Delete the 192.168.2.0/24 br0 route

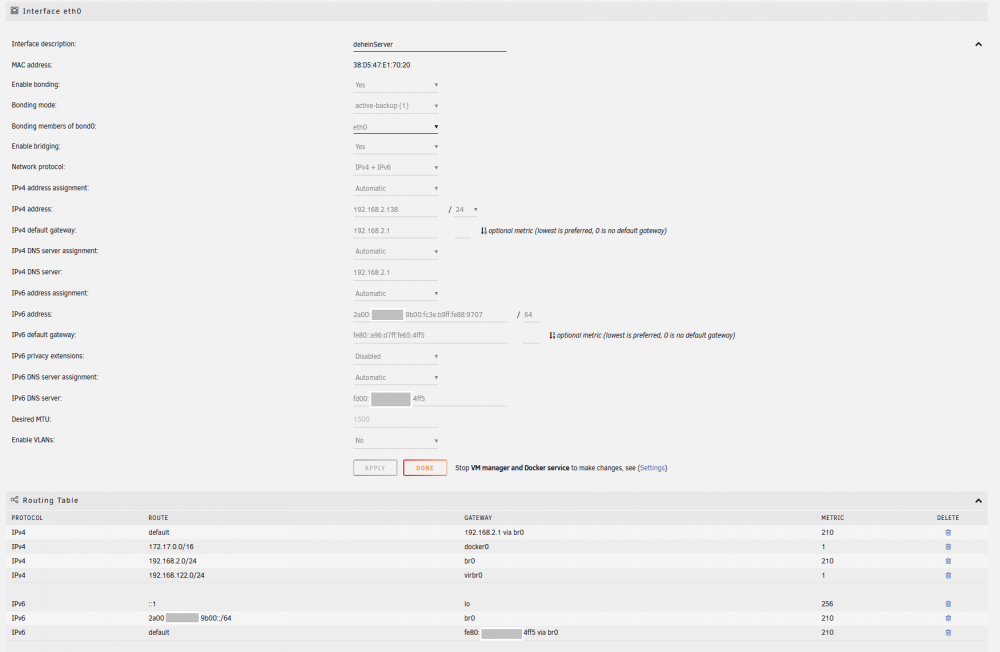point(948,561)
